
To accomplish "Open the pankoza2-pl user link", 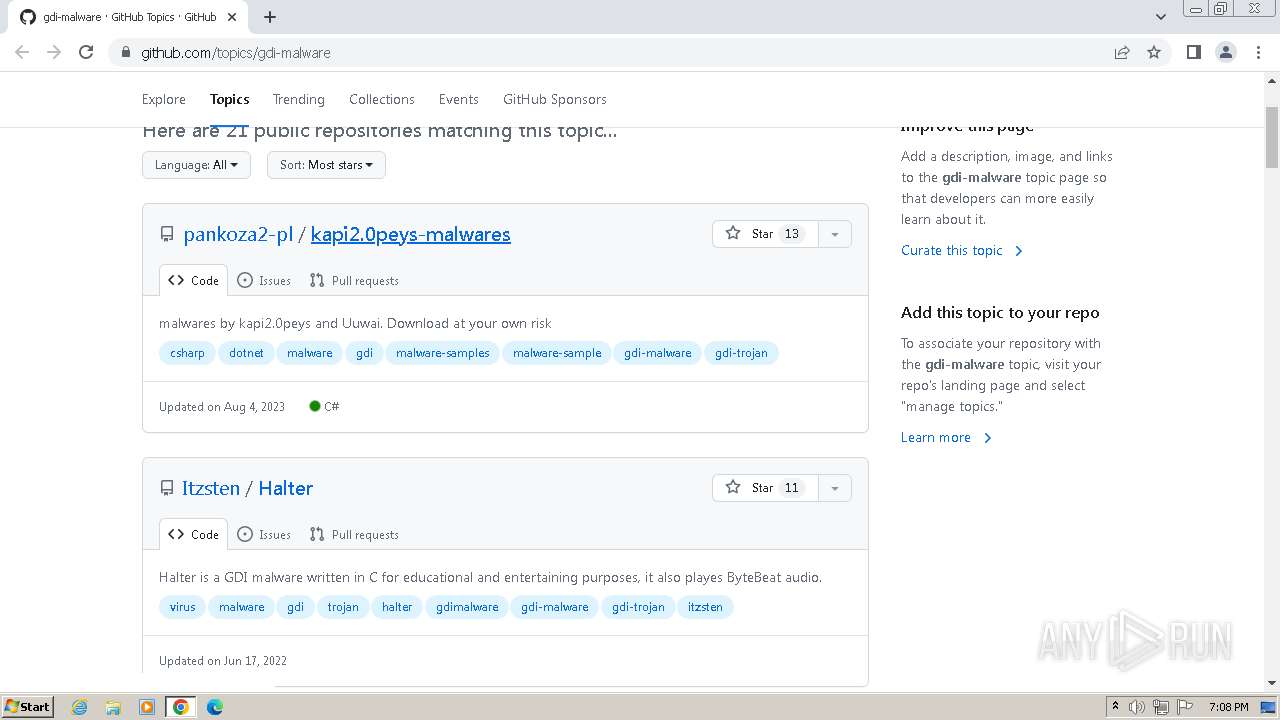I will (238, 234).
